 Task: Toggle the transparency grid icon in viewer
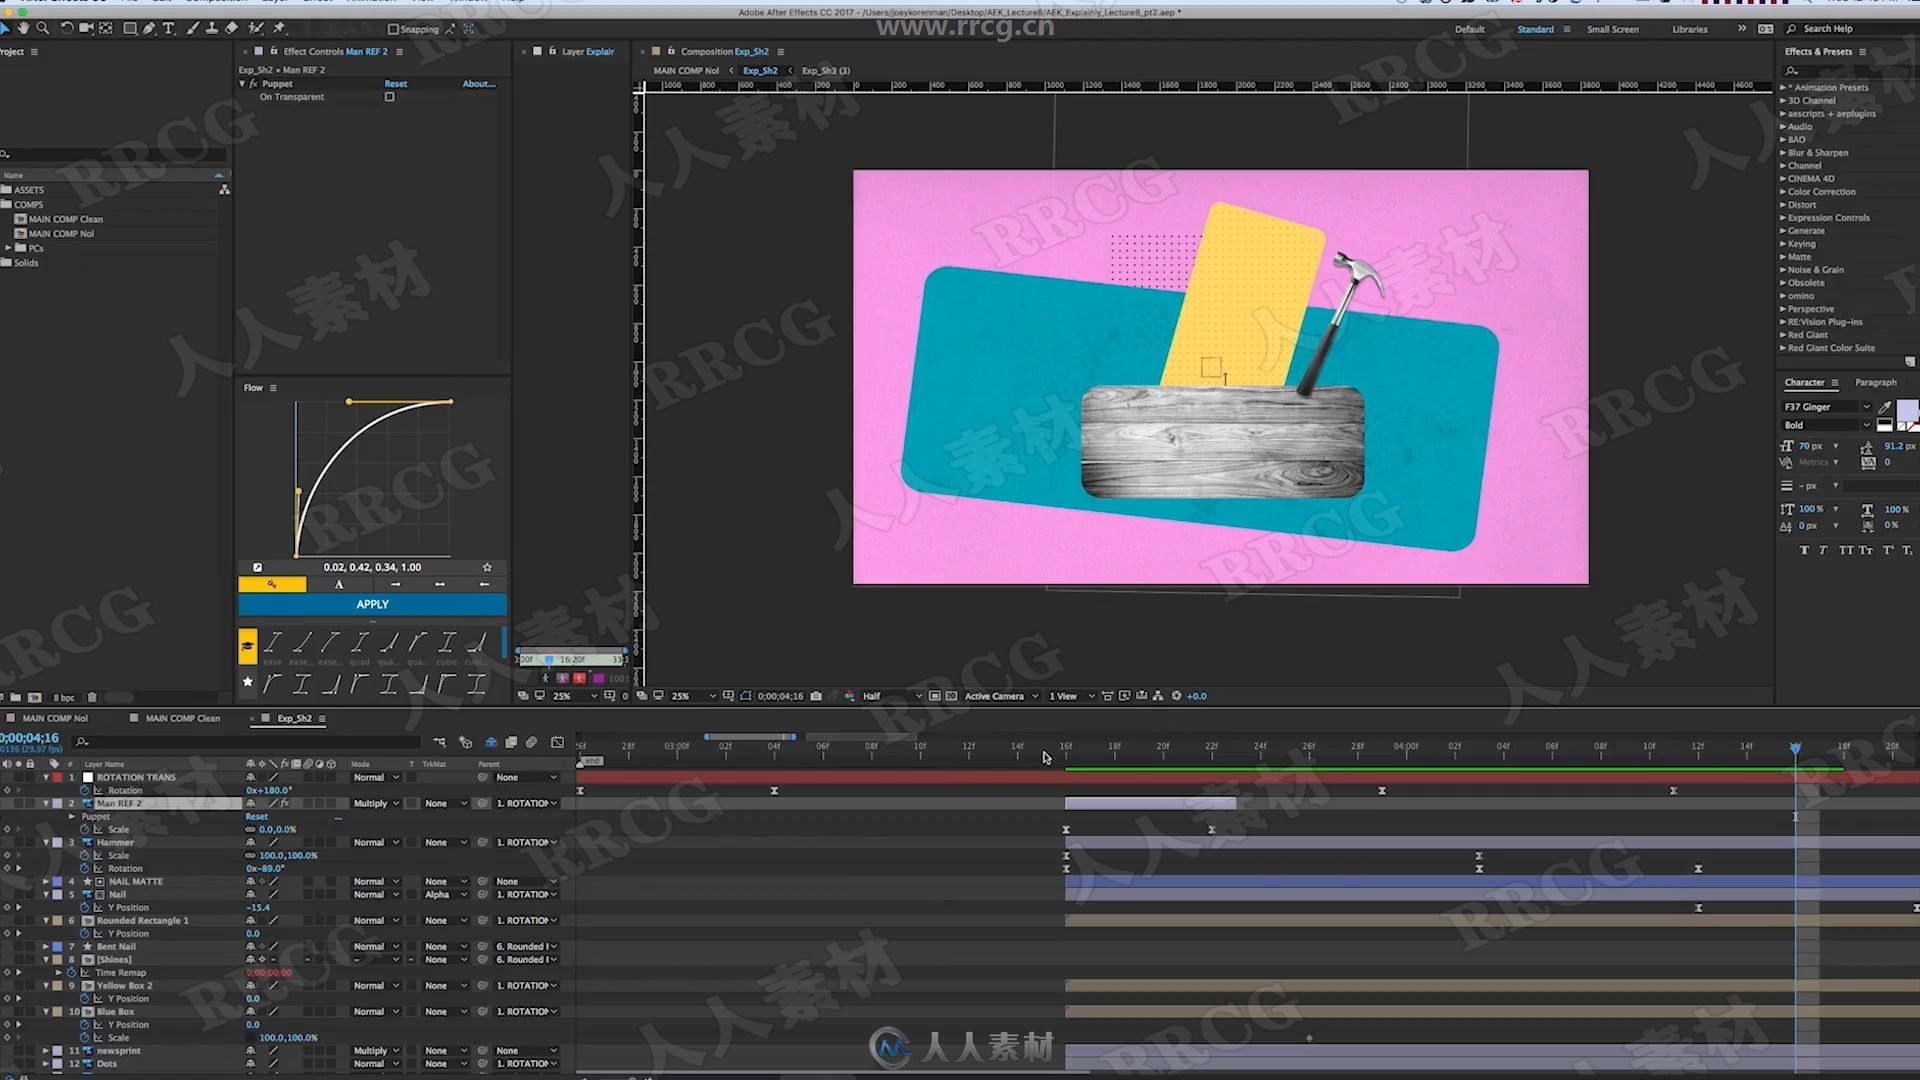coord(951,696)
